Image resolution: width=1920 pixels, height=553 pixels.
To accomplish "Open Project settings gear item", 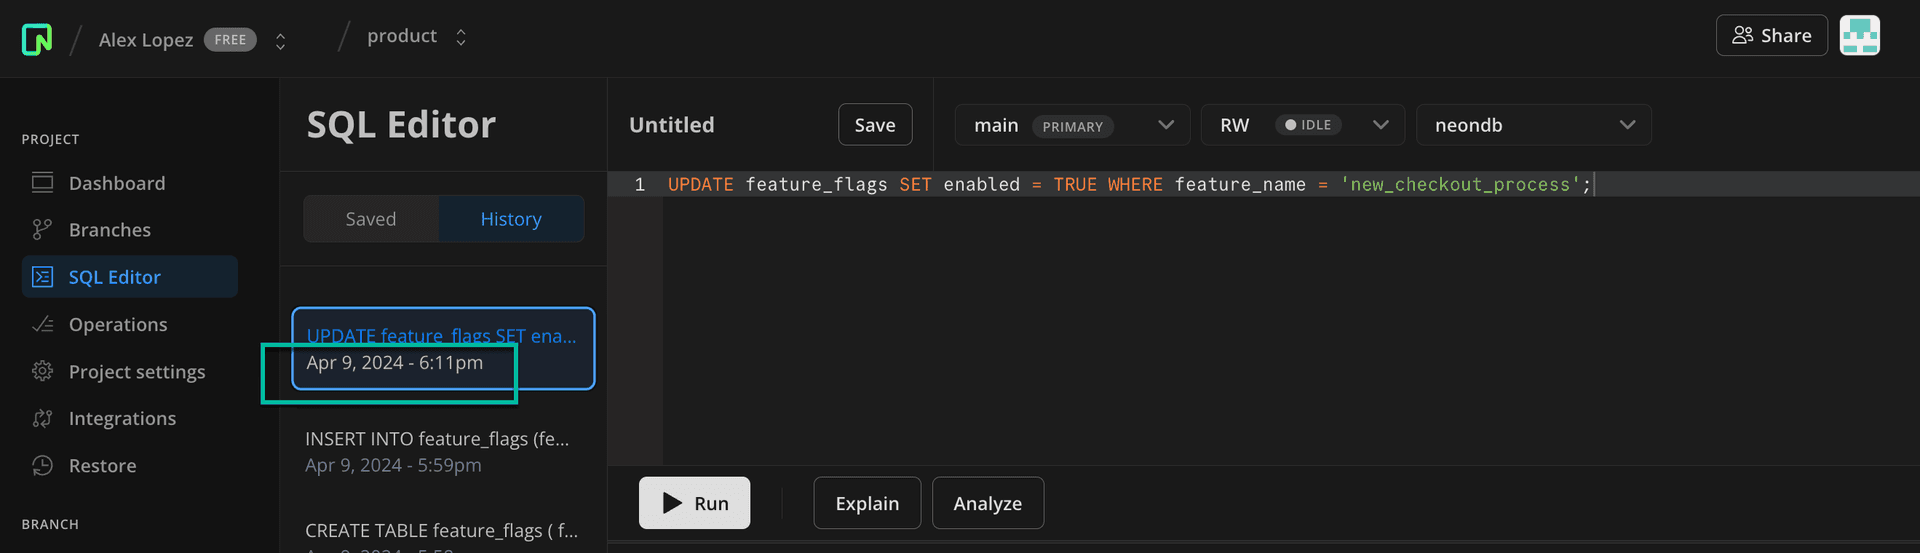I will pos(136,372).
